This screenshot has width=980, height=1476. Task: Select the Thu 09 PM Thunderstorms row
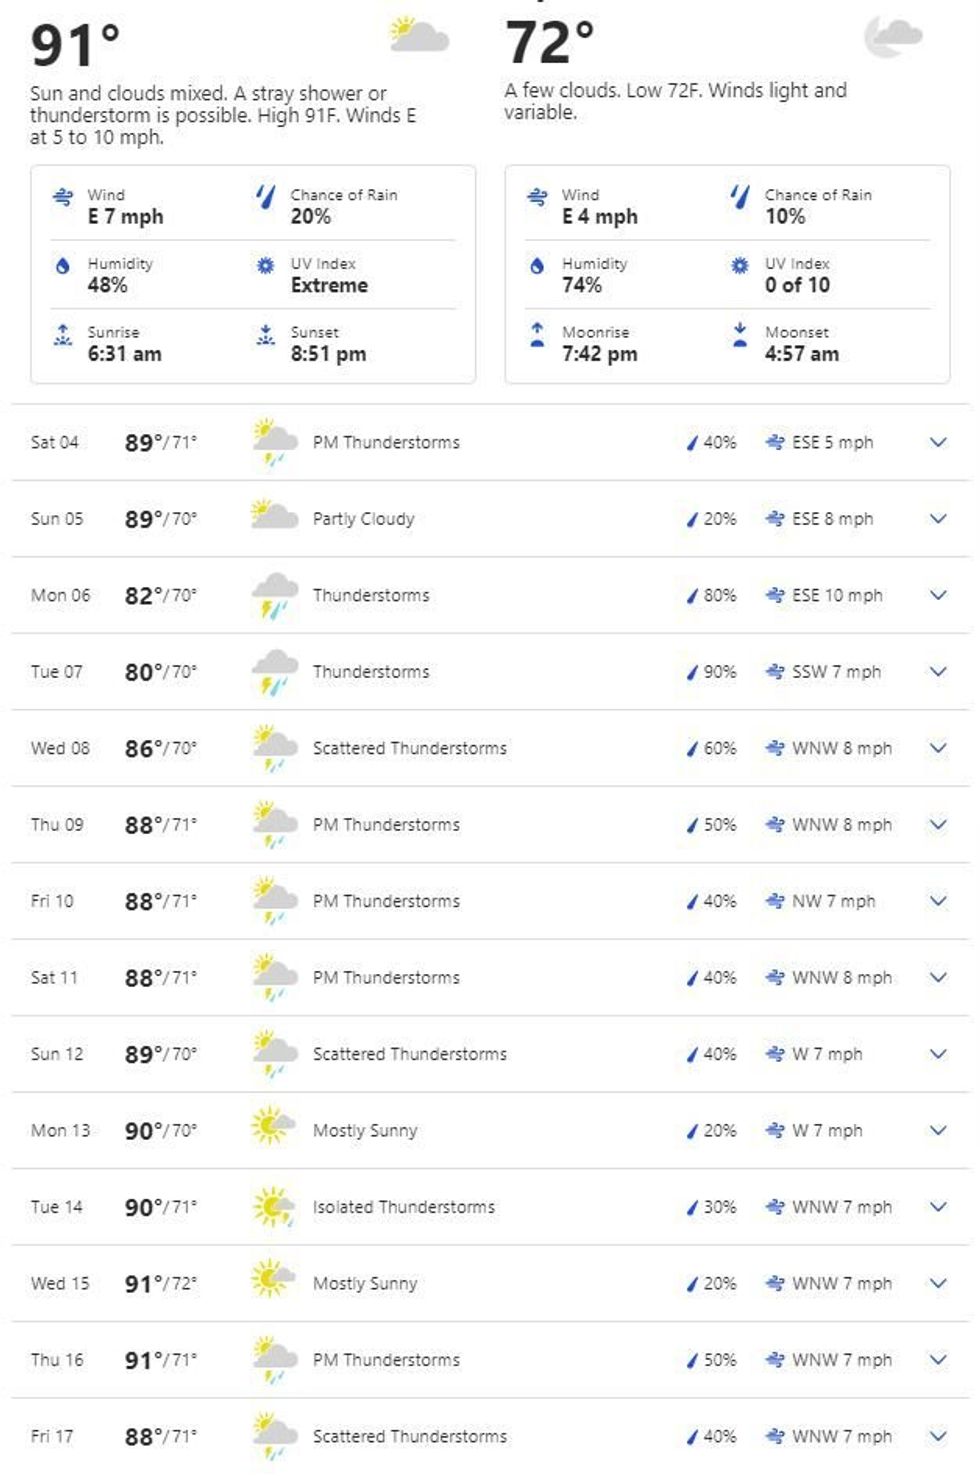point(386,825)
